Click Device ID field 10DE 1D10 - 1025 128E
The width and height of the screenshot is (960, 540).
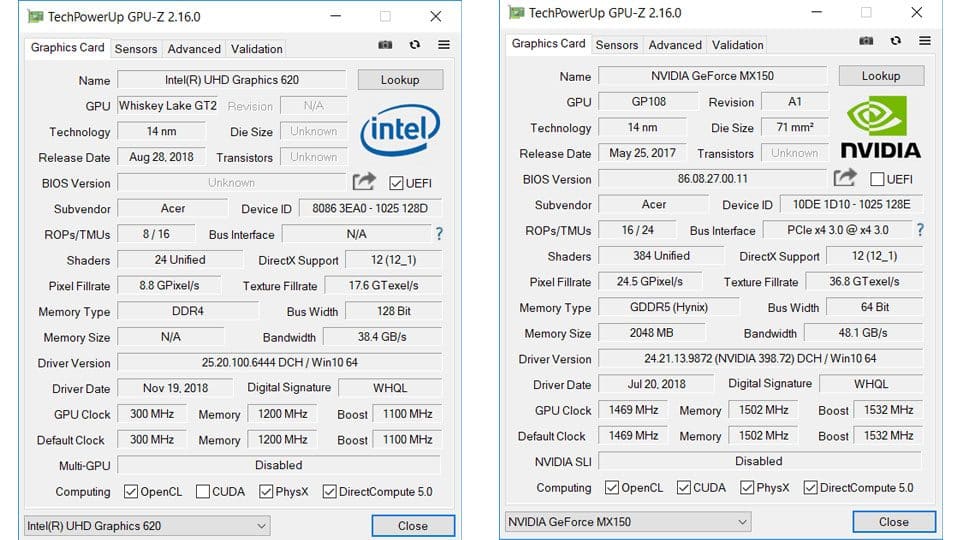(852, 204)
